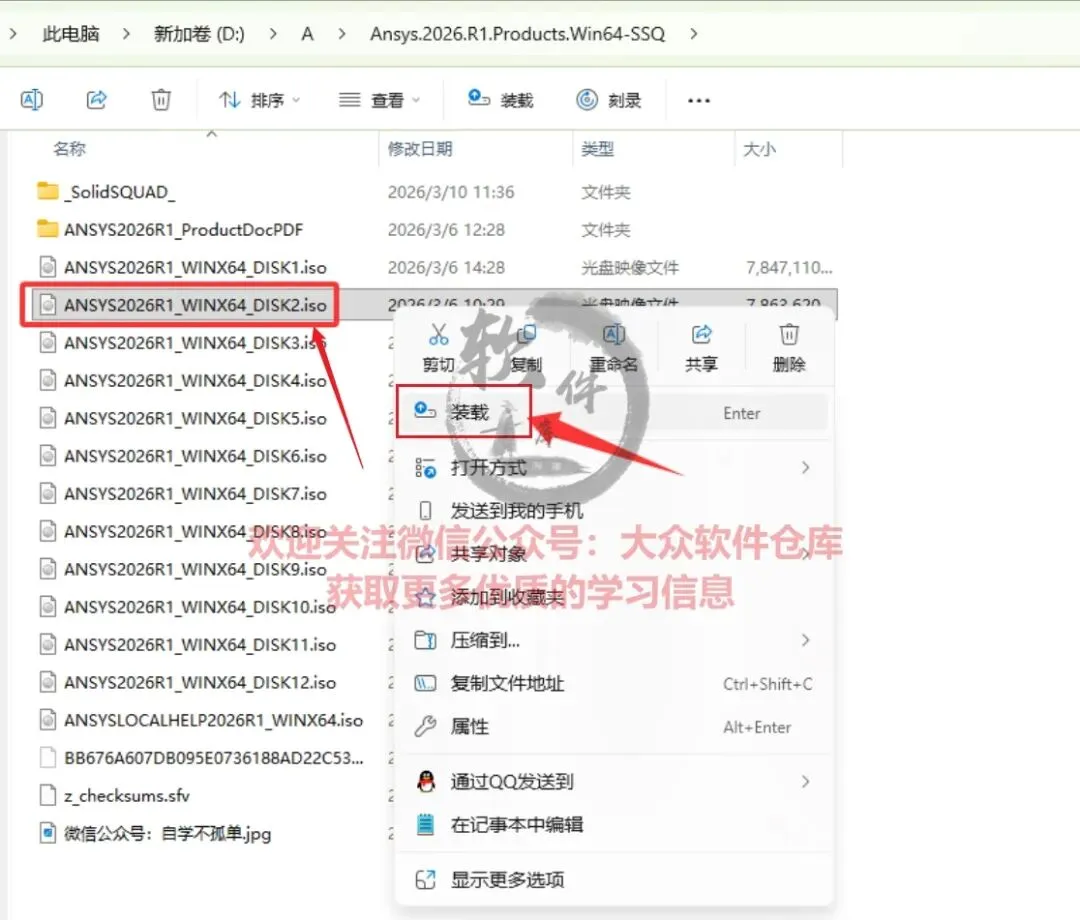Open the 查看 view dropdown

[x=379, y=101]
